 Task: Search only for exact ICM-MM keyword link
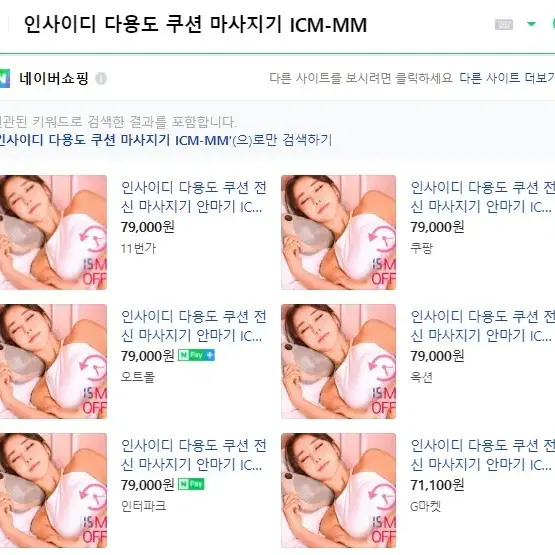coord(165,140)
